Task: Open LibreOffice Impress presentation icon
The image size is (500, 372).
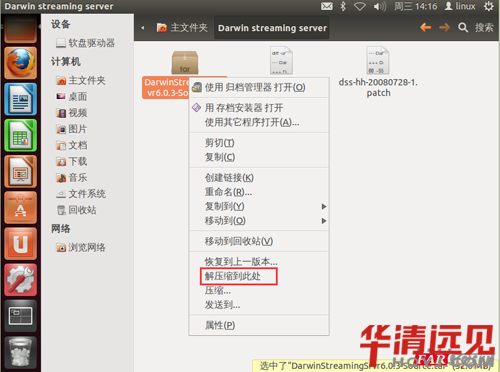Action: [x=21, y=171]
